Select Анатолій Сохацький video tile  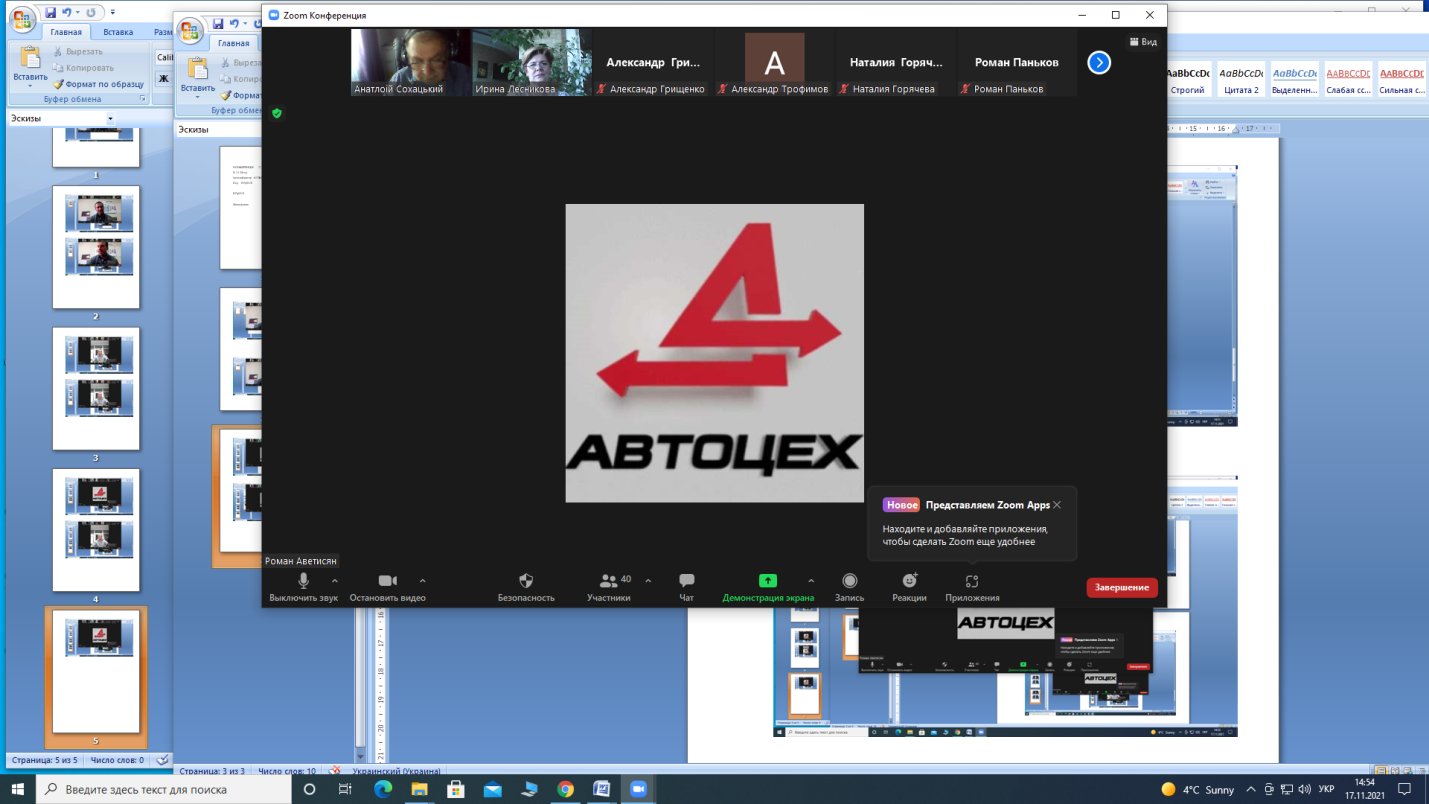click(411, 62)
